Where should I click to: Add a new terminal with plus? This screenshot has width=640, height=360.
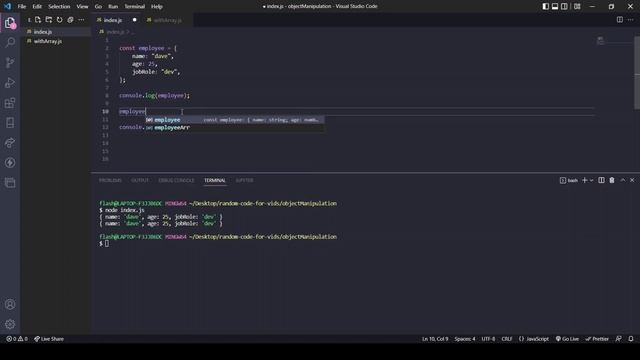[584, 180]
